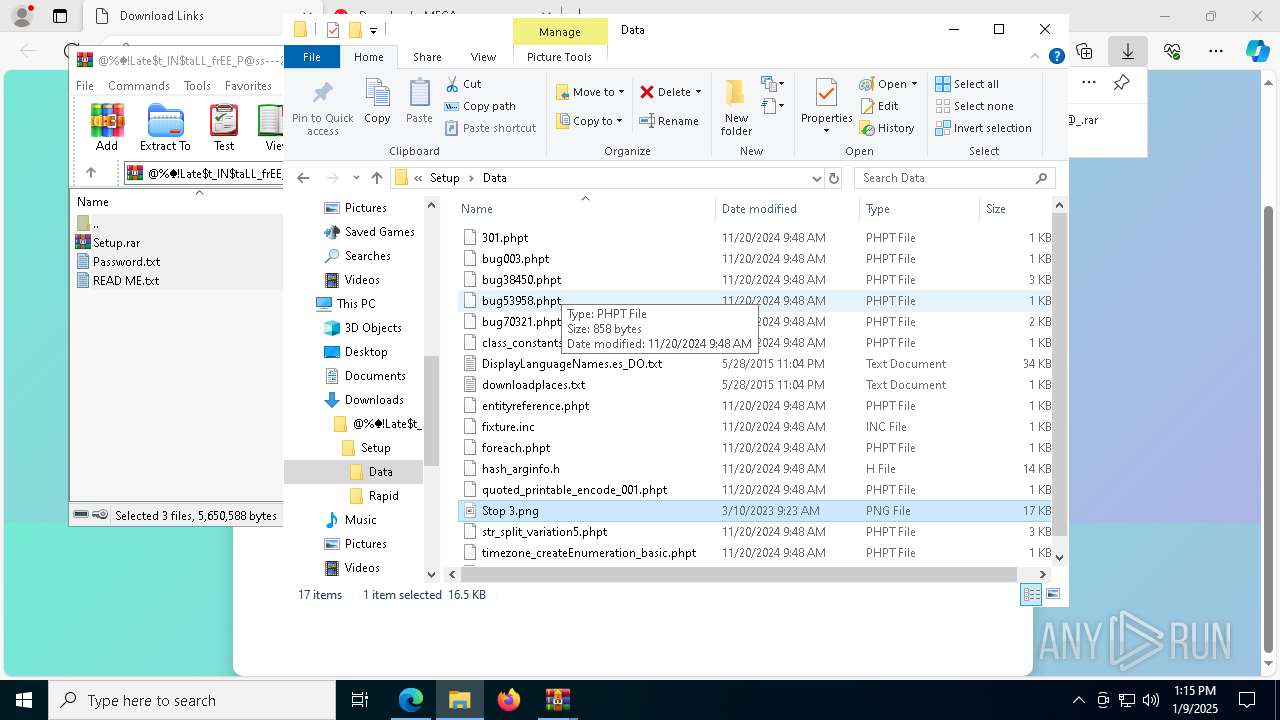
Task: Navigate back in Explorer
Action: coord(303,178)
